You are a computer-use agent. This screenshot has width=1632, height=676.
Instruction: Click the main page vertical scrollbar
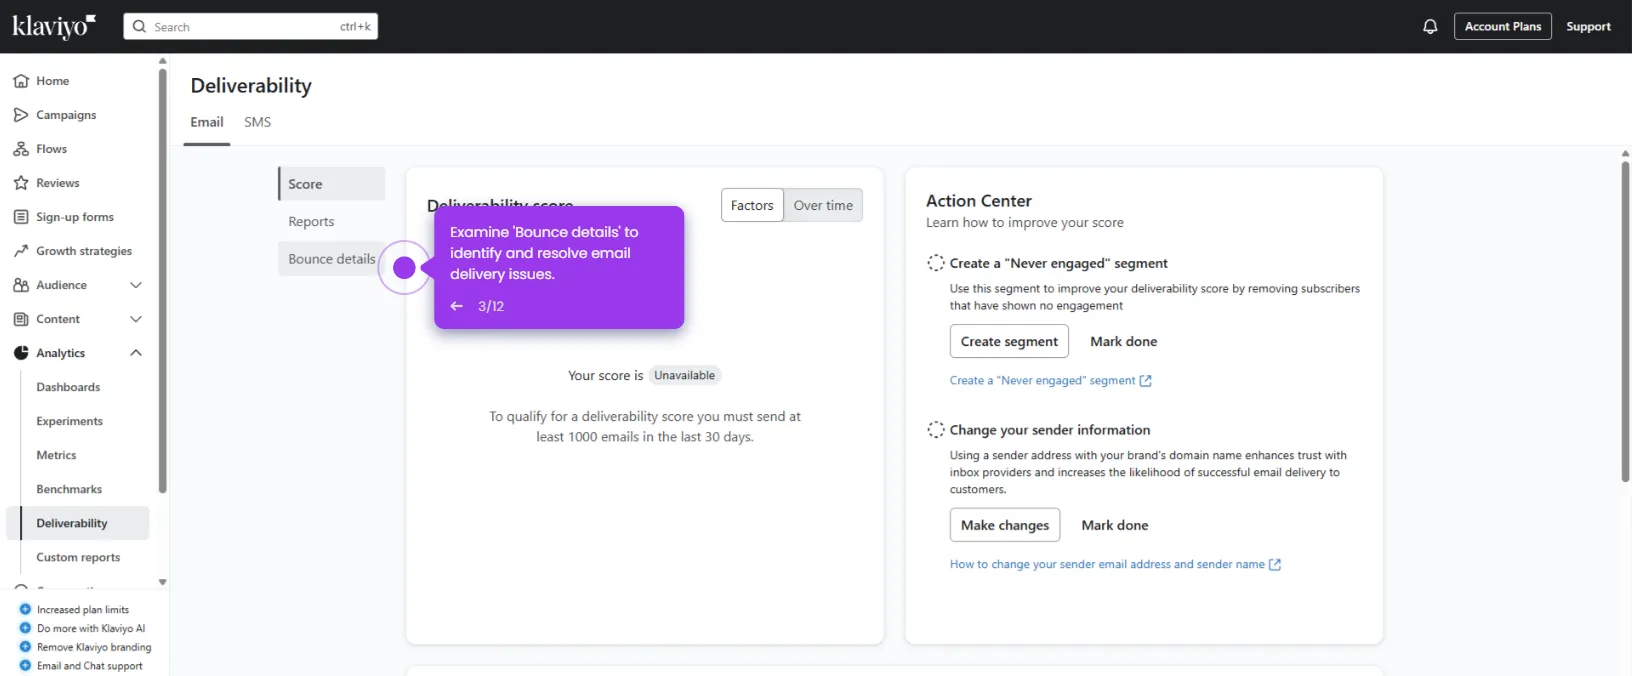[x=1625, y=322]
